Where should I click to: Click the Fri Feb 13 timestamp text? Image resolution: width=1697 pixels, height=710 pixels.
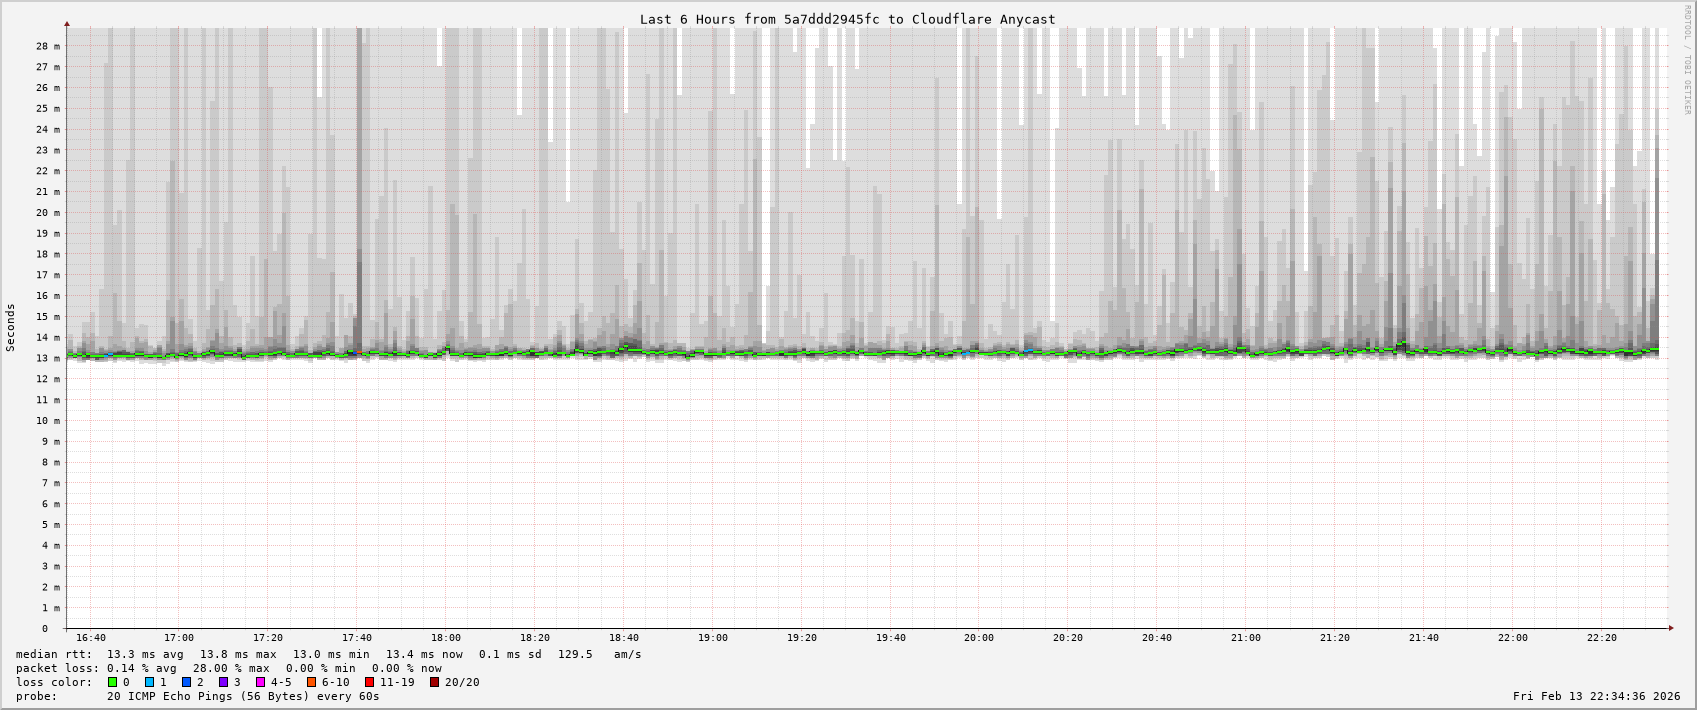coord(1596,696)
